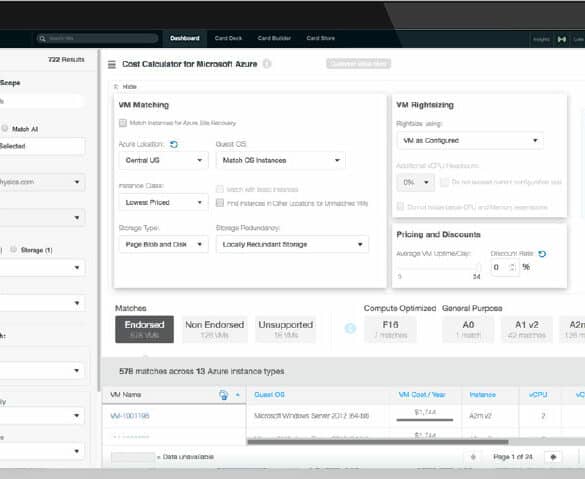Enable Match instances for Azure Site Recovery
This screenshot has height=479, width=585.
[123, 123]
